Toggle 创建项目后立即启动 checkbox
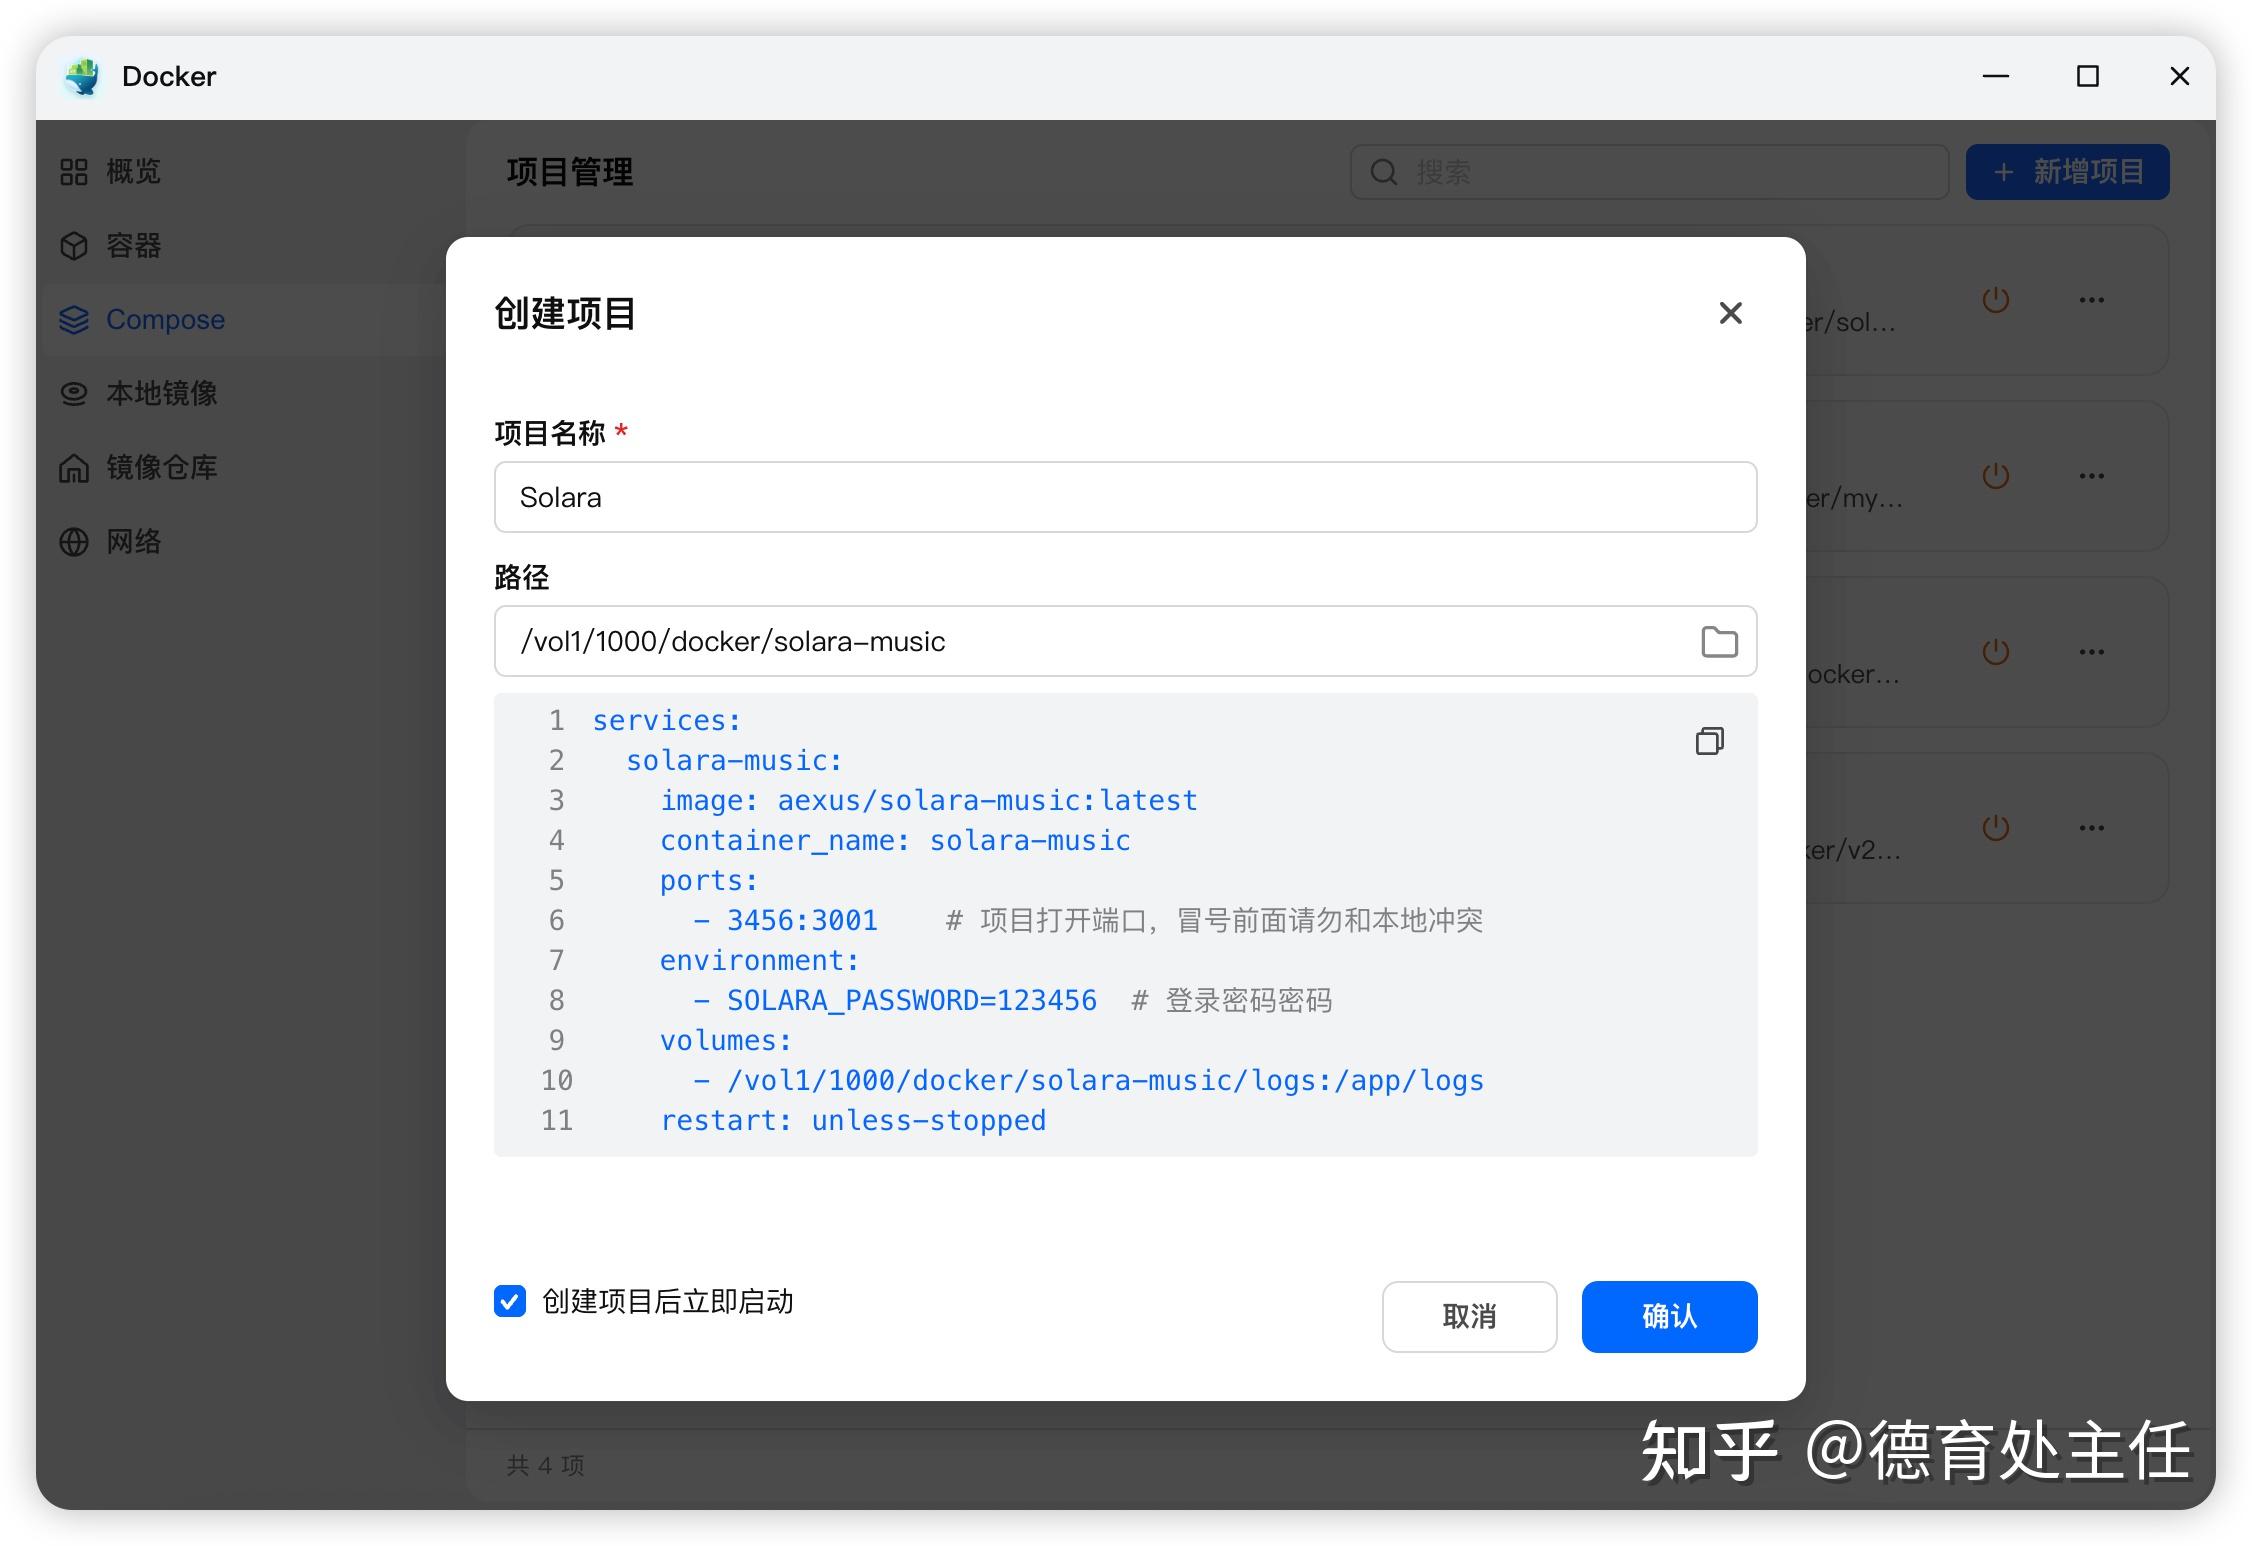2252x1546 pixels. (x=510, y=1301)
